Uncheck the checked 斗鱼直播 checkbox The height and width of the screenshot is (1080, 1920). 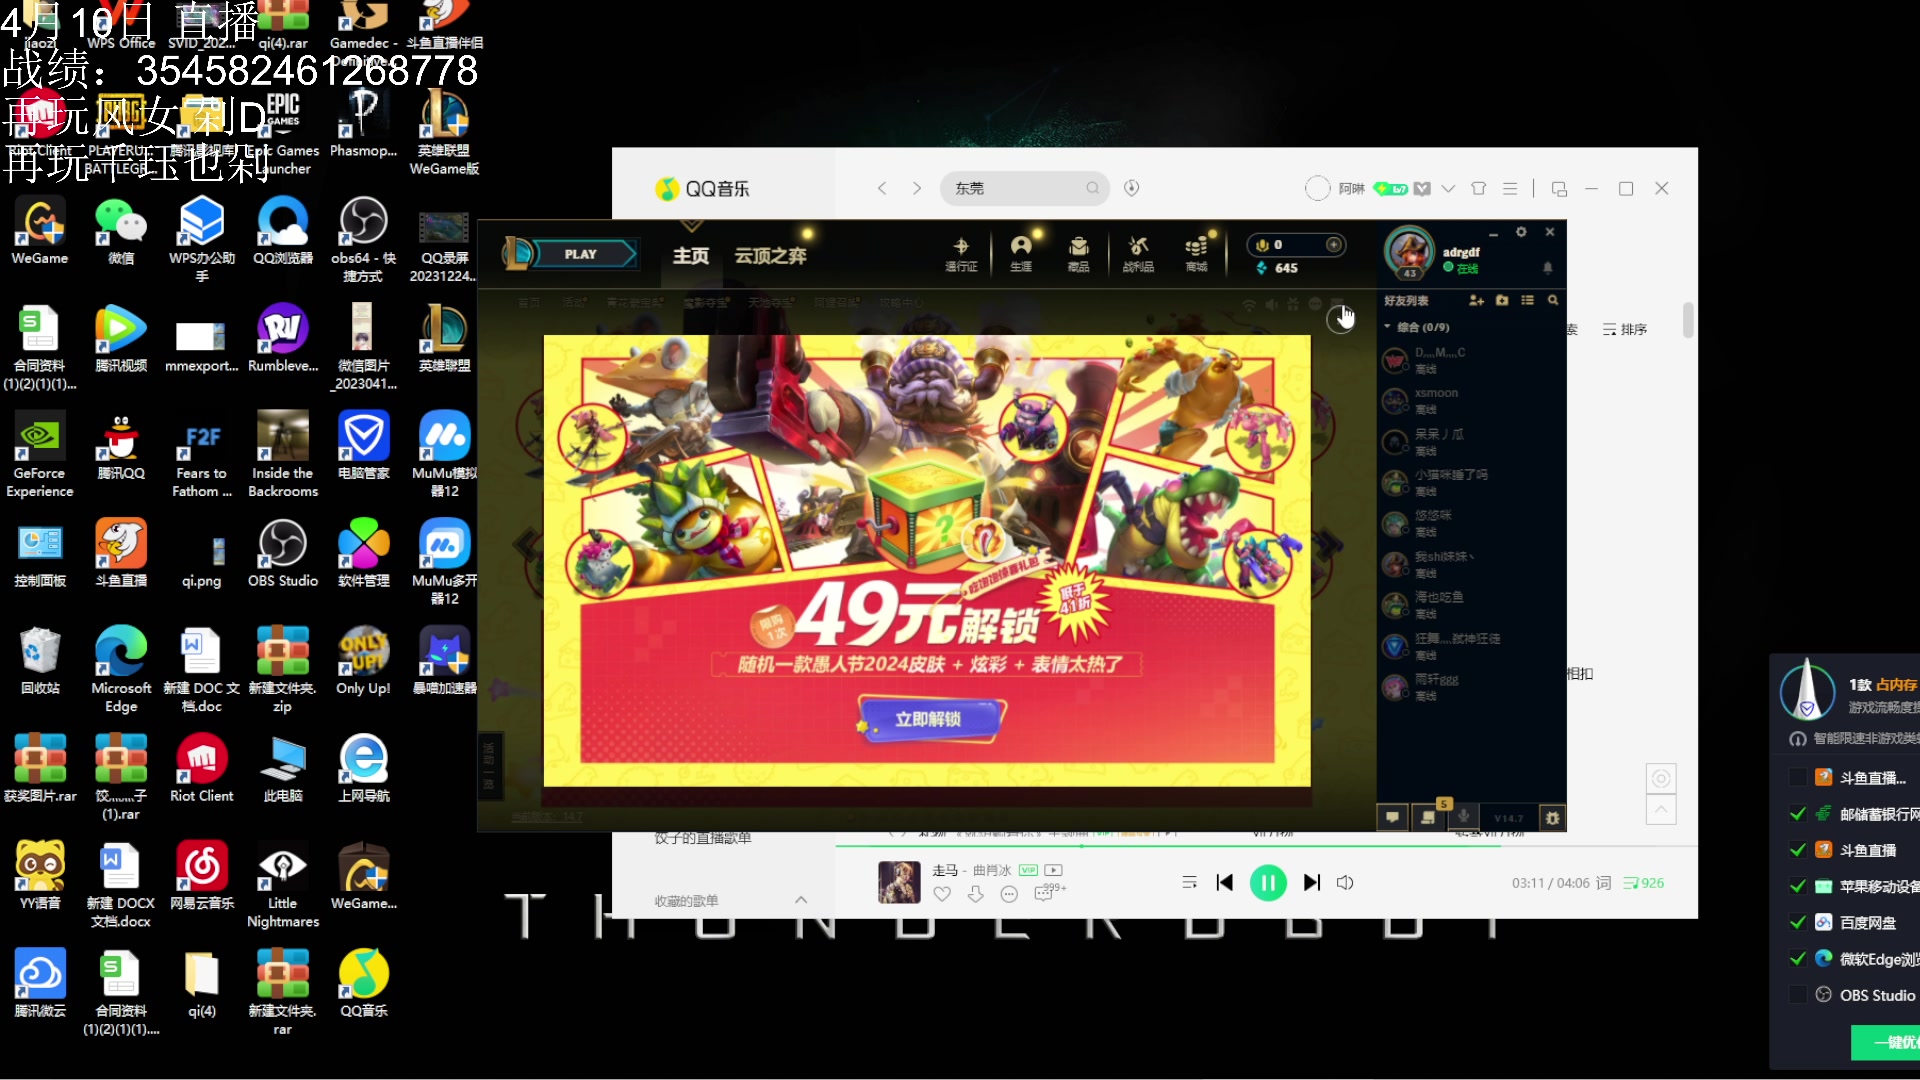(x=1797, y=850)
